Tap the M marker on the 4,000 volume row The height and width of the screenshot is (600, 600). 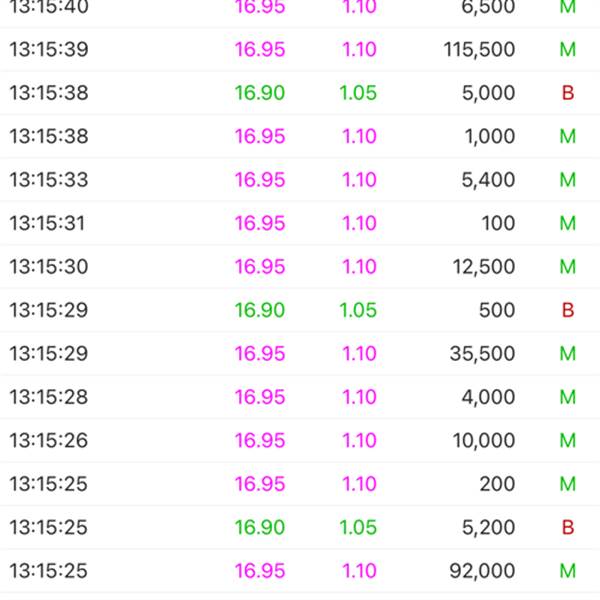click(568, 397)
